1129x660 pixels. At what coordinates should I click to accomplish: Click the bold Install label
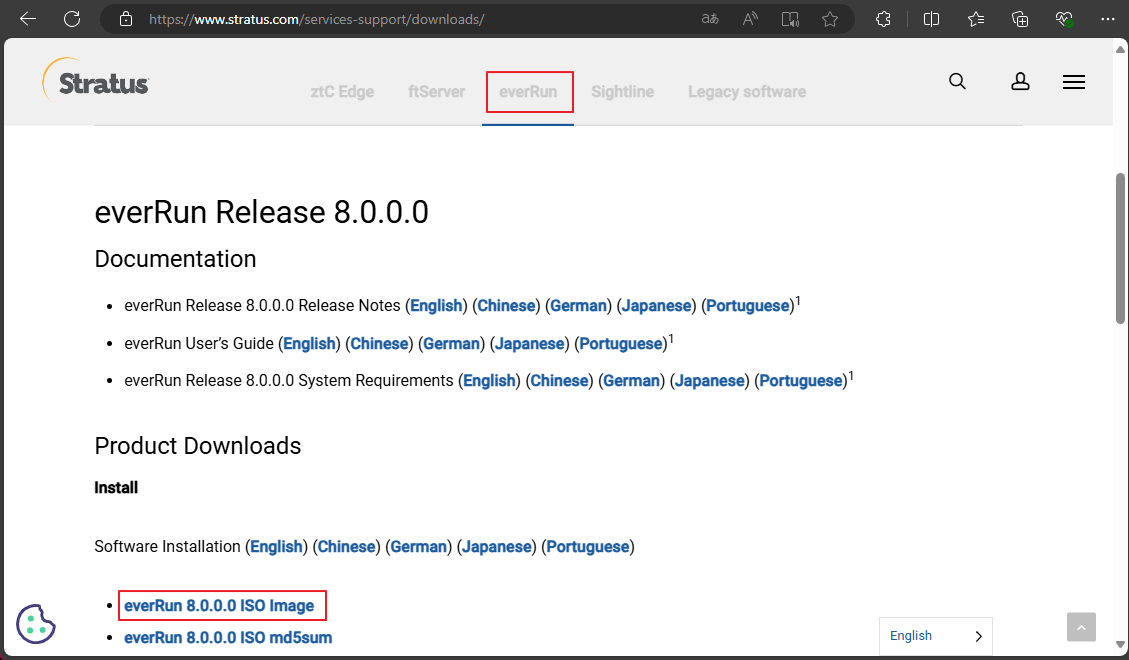point(116,488)
